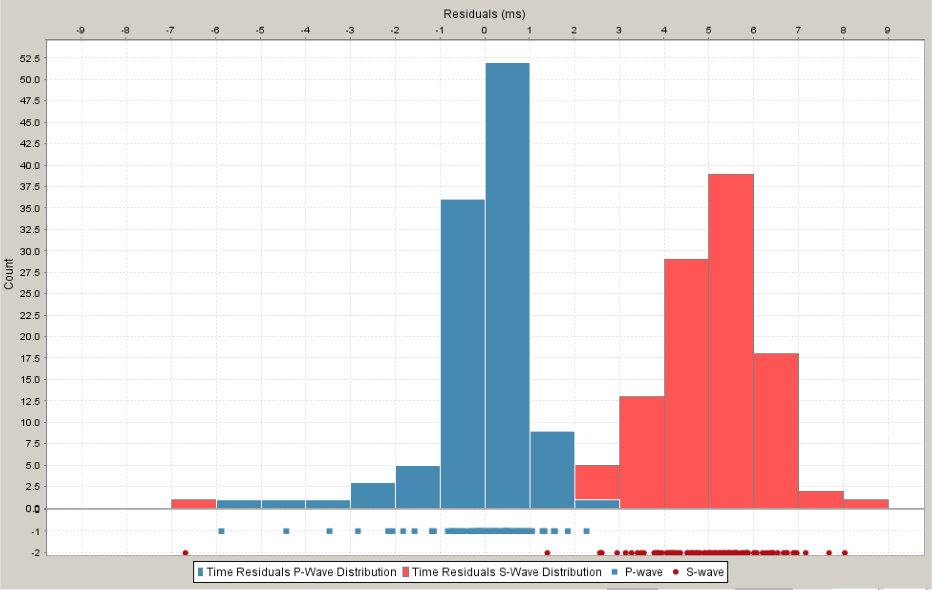
Task: Click the isolated S-wave dot near -7
Action: pos(184,550)
